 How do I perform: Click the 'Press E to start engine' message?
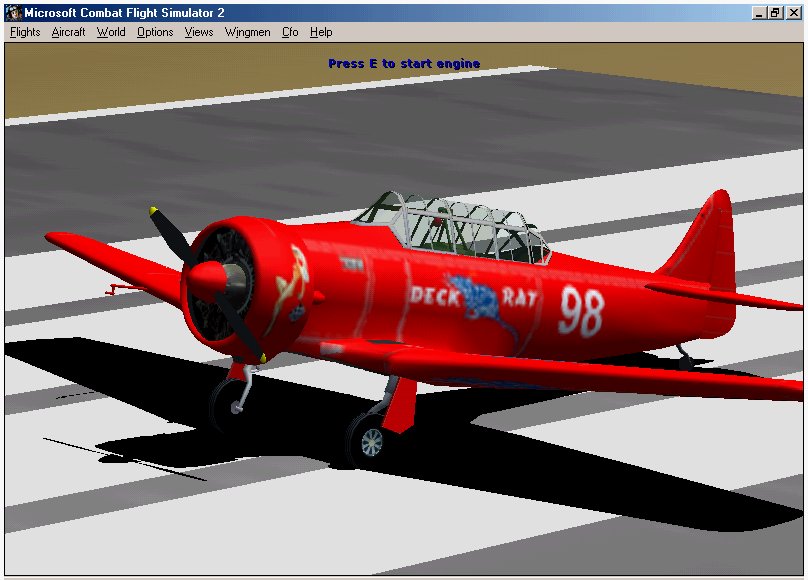(x=404, y=63)
